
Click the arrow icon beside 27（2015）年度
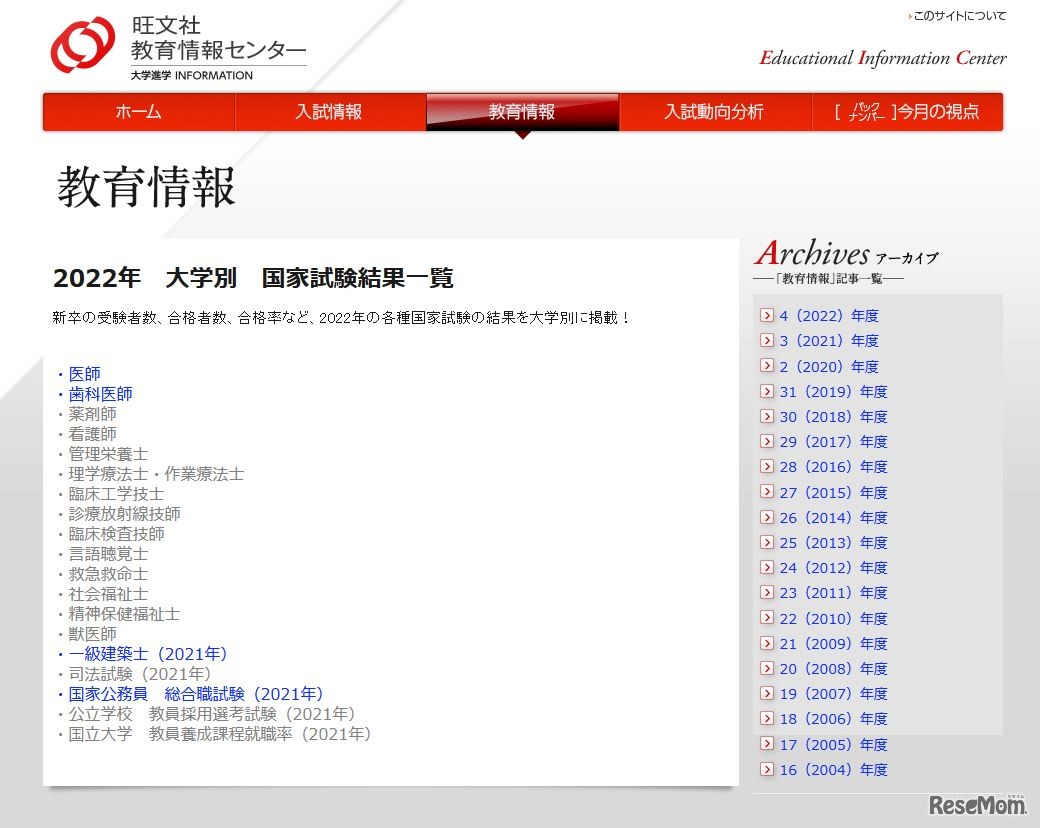[x=768, y=492]
